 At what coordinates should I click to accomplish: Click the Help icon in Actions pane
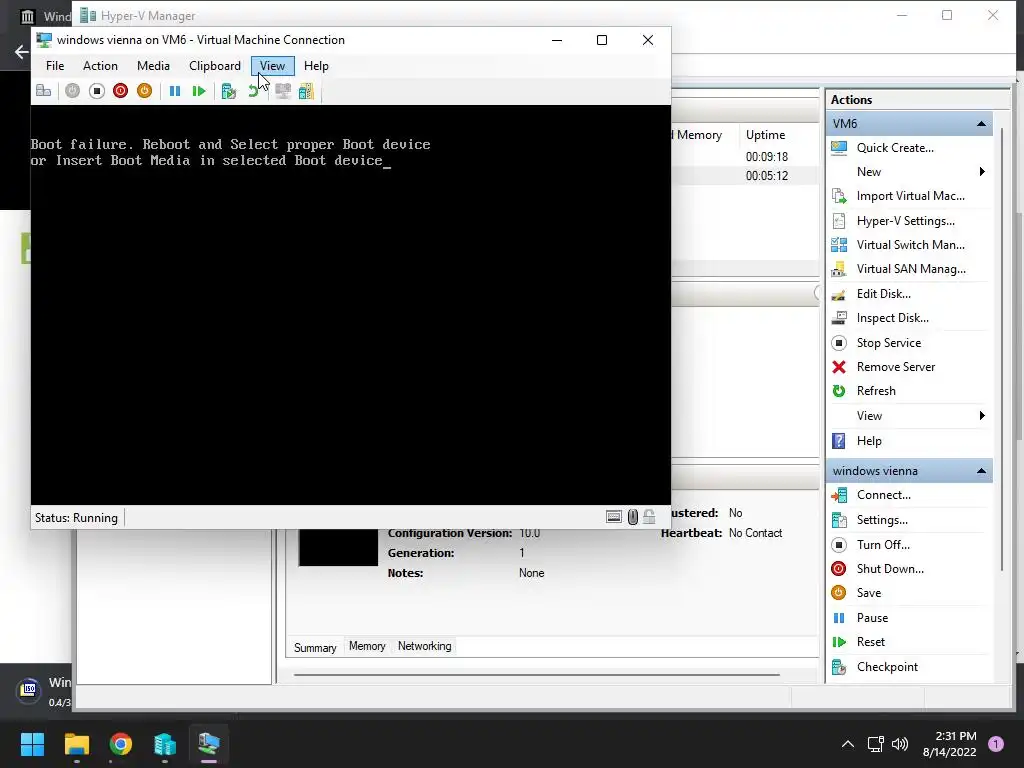point(839,441)
